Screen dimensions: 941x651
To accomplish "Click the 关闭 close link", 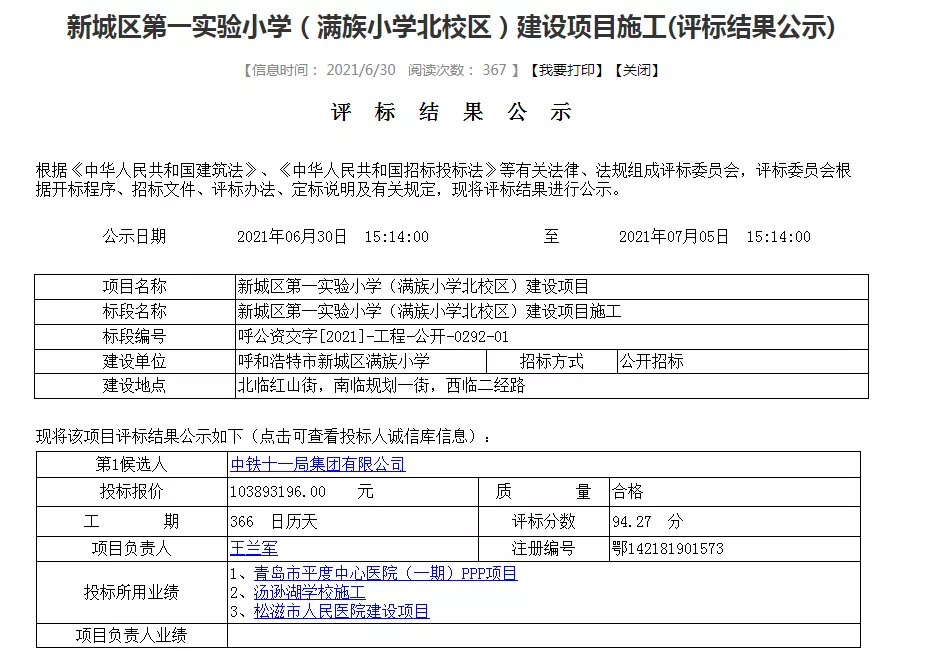I will point(636,70).
